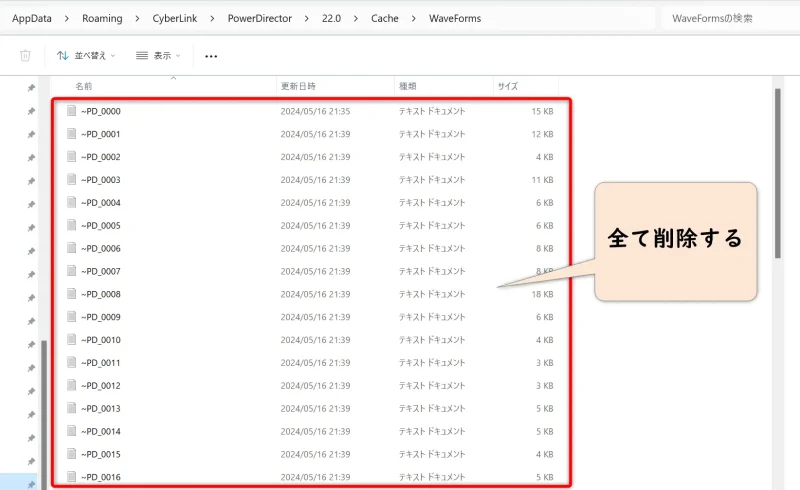This screenshot has width=800, height=490.
Task: Select file name ~PD_0001
Action: 101,134
